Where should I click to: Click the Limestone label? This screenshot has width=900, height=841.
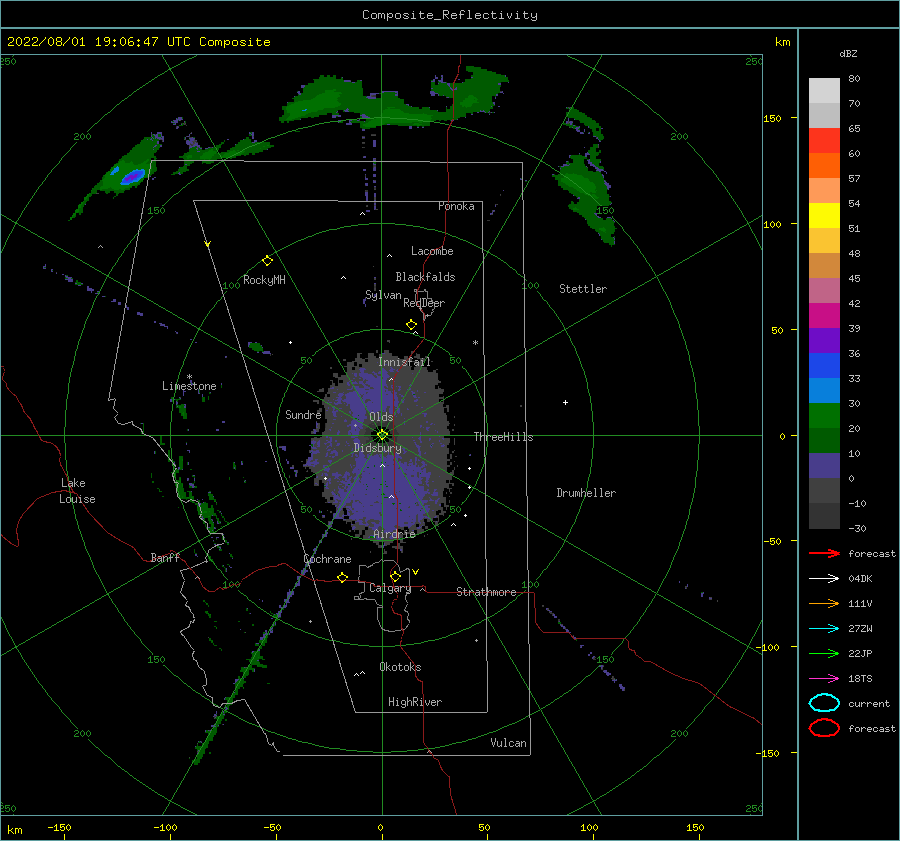click(189, 386)
